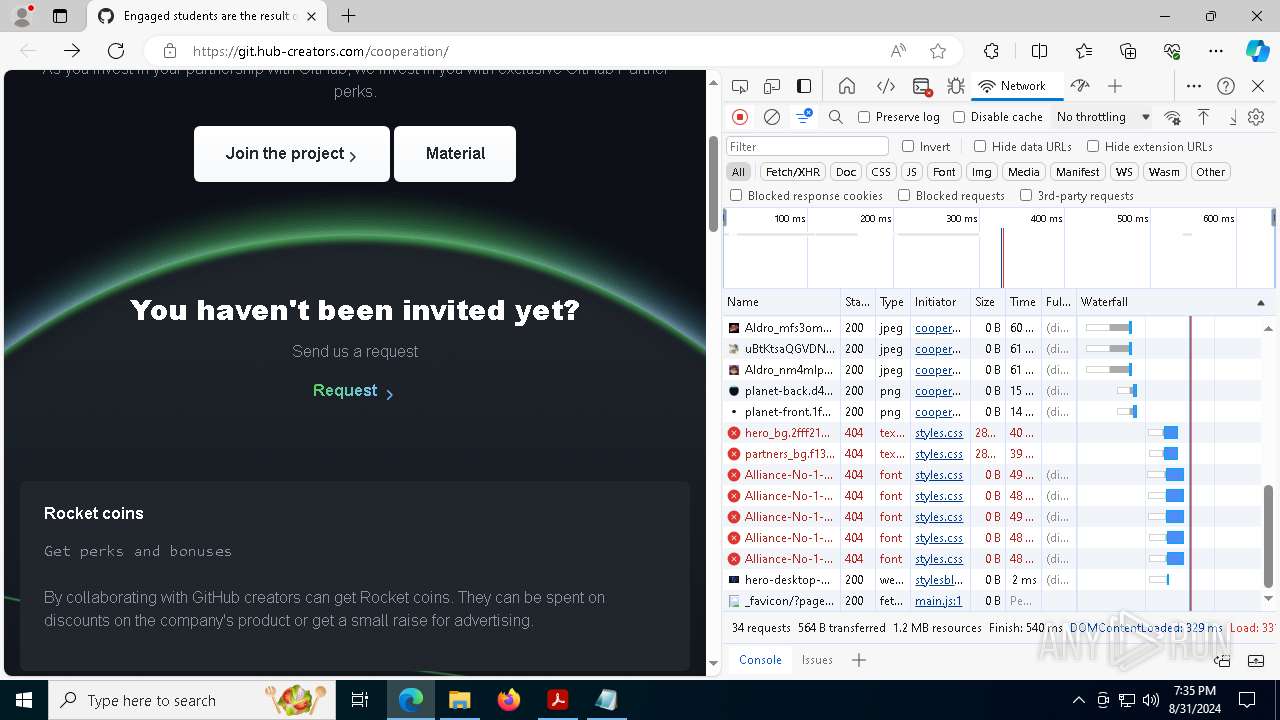Open the DevTools Welcome home icon

(x=847, y=86)
